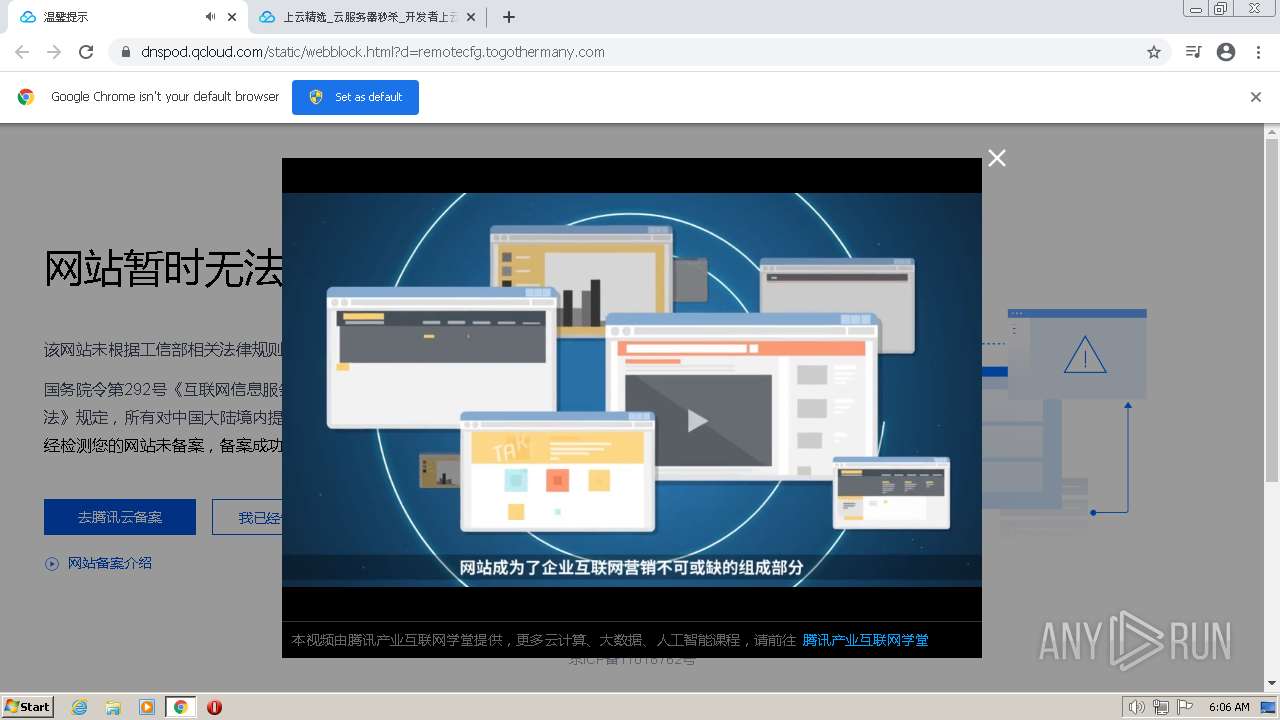Viewport: 1280px width, 720px height.
Task: Close the 温馨提示 tab
Action: [x=232, y=17]
